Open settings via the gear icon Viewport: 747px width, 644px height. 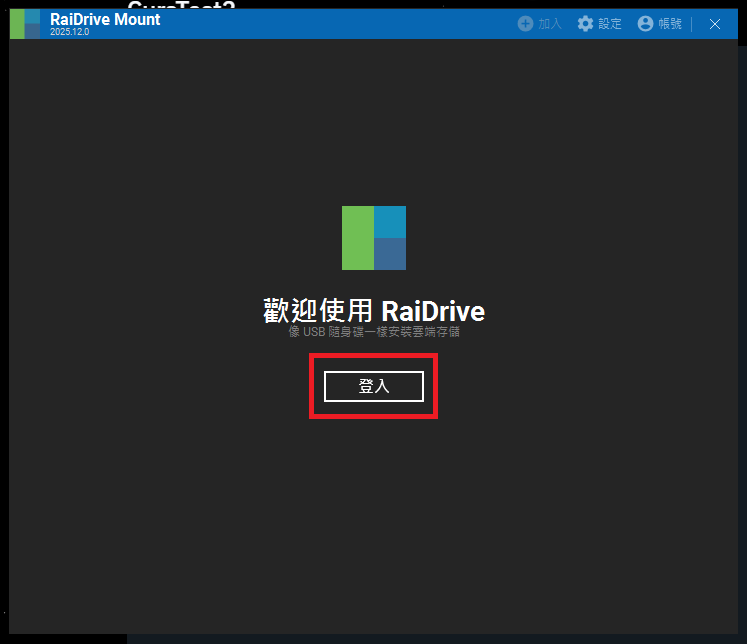585,23
